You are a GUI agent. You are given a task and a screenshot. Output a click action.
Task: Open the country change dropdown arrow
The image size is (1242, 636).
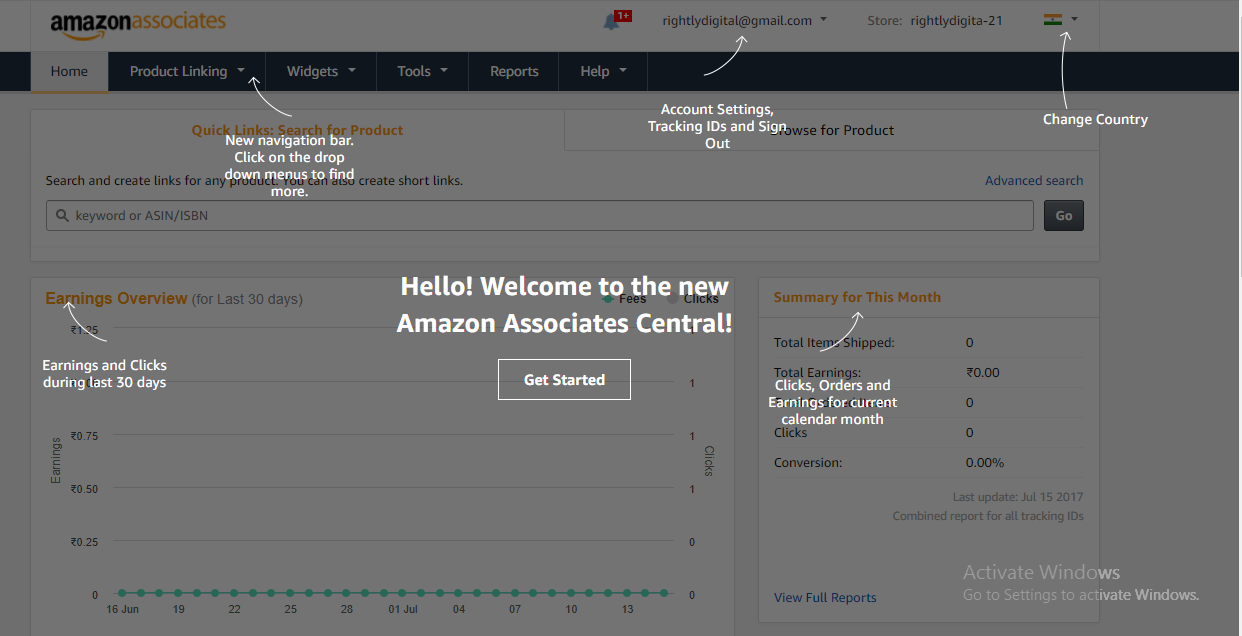tap(1074, 19)
